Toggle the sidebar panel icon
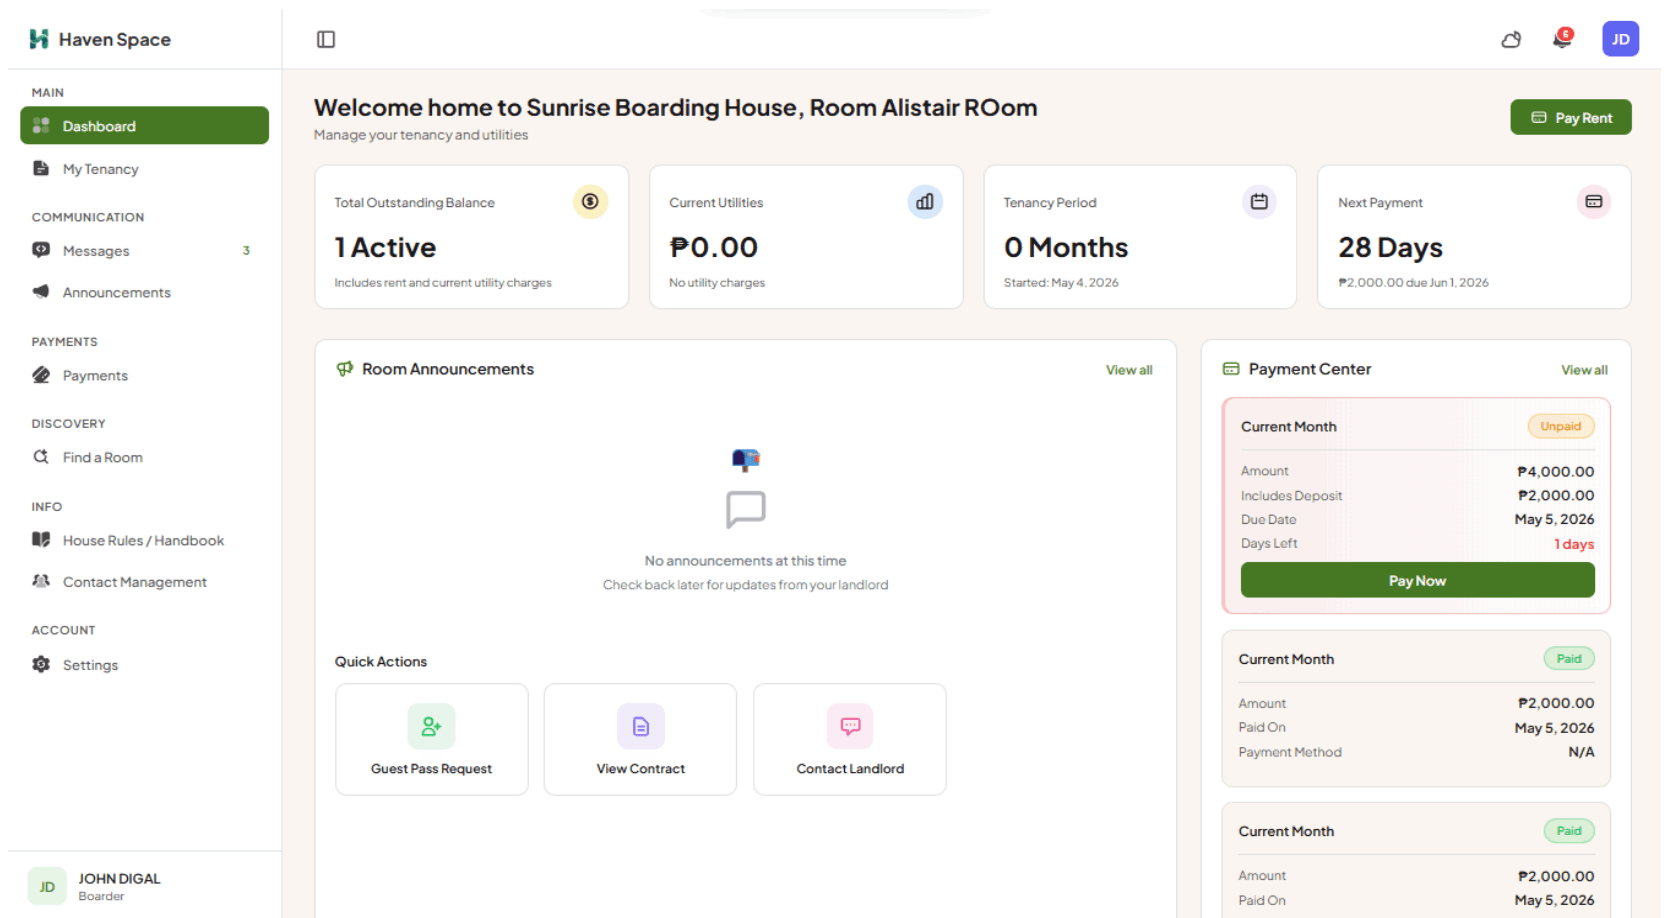Viewport: 1668px width, 918px height. coord(326,39)
